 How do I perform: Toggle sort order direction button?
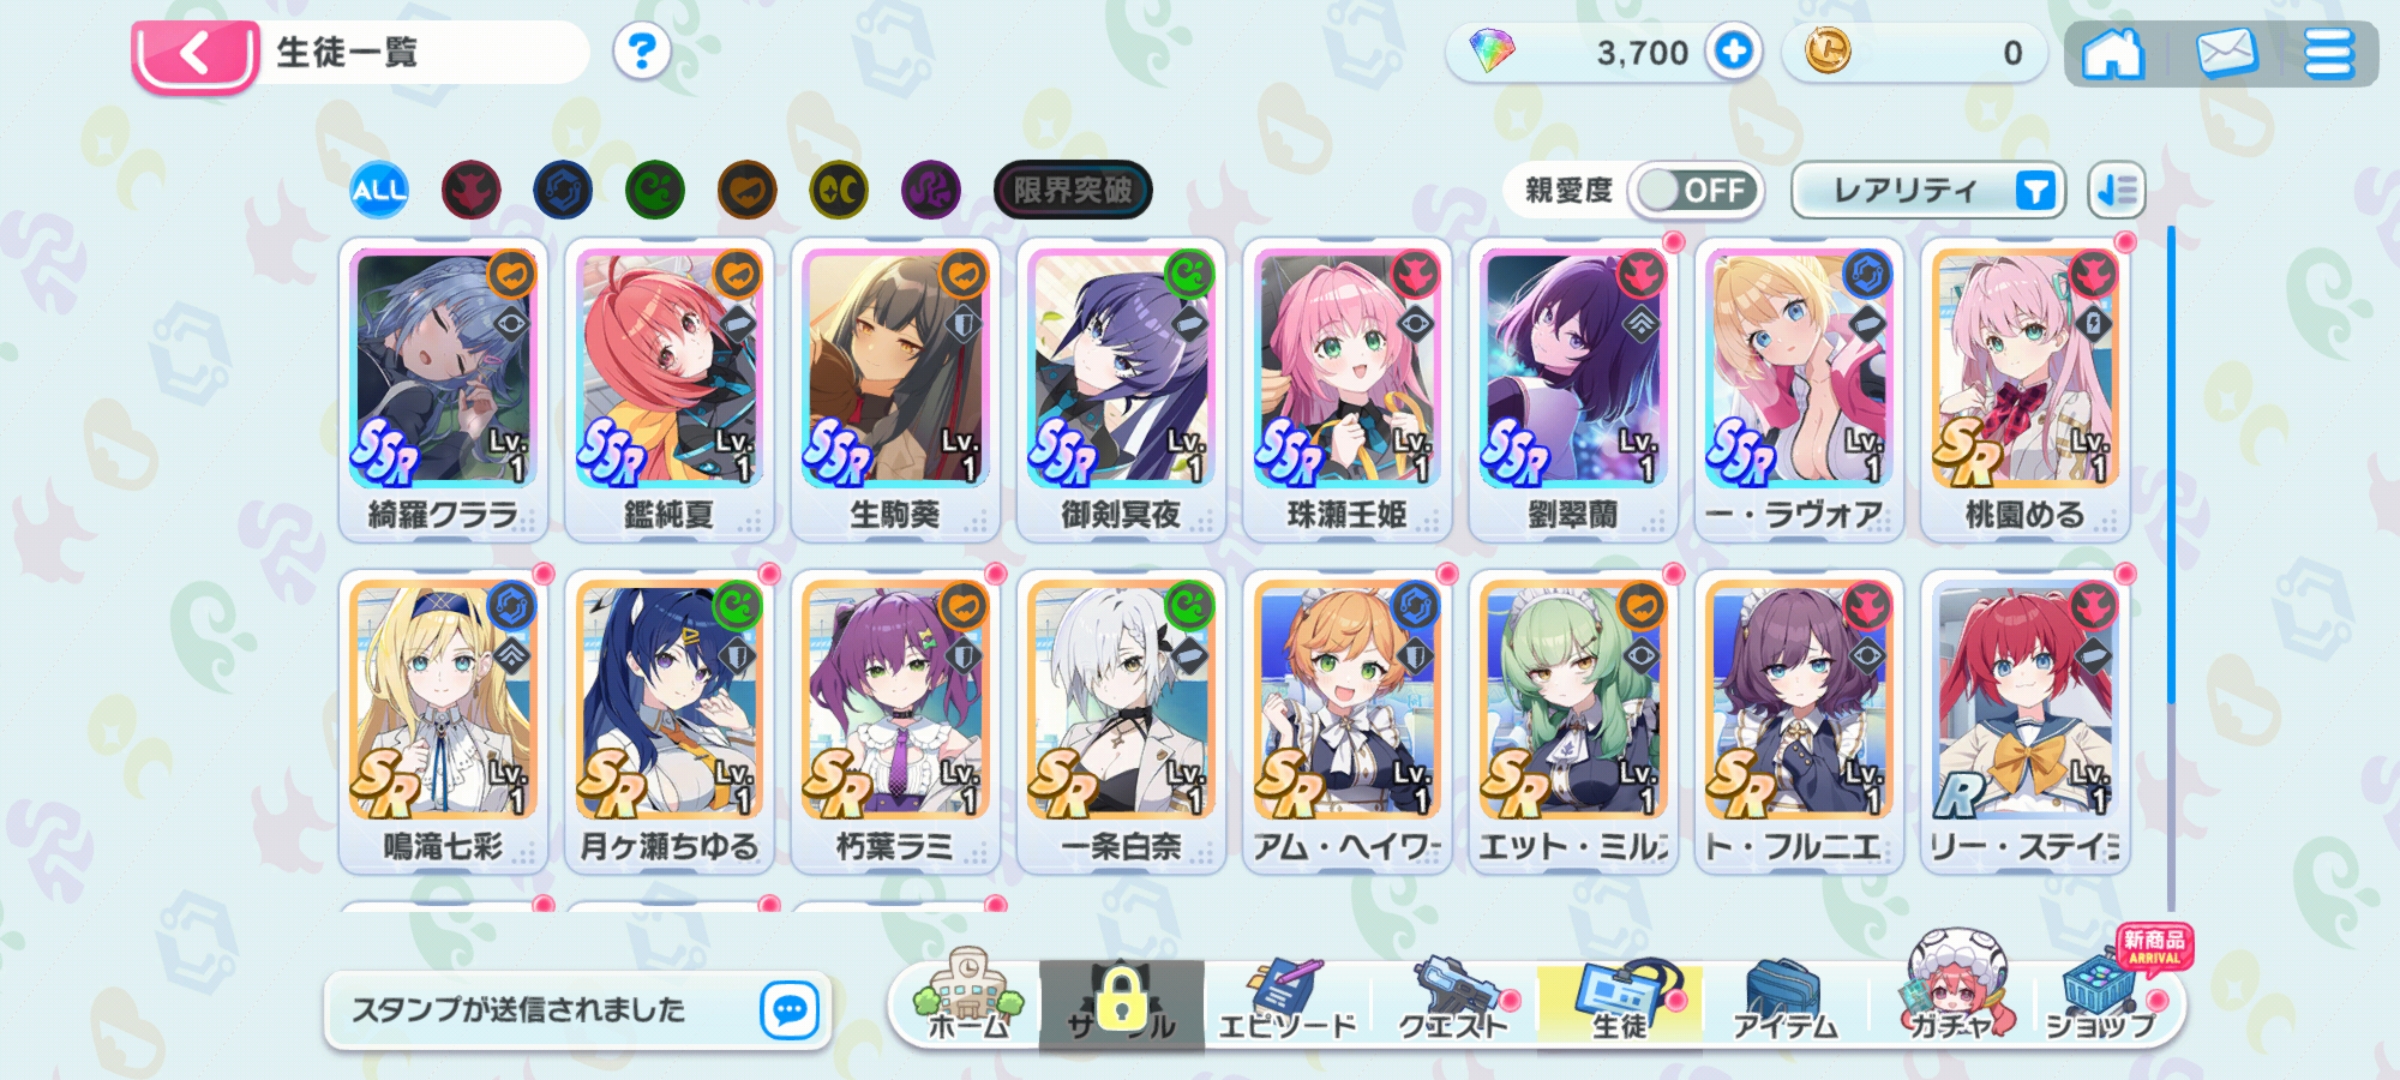2116,190
